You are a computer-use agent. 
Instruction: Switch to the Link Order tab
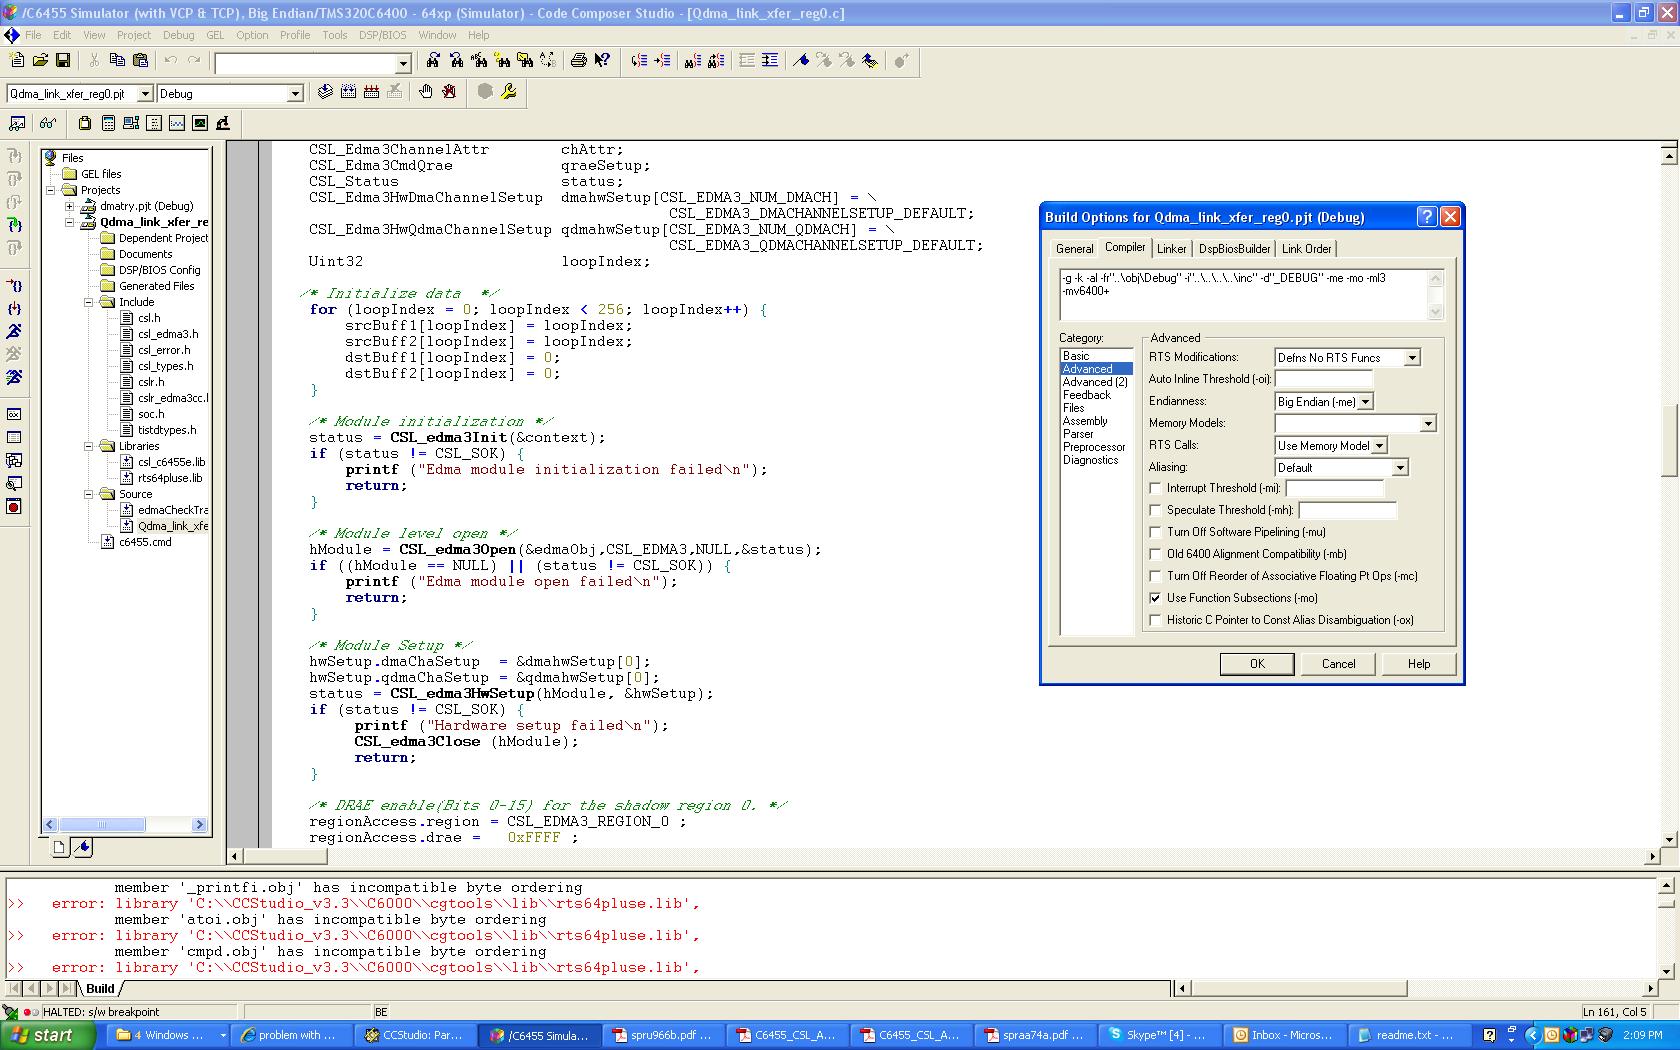coord(1306,249)
